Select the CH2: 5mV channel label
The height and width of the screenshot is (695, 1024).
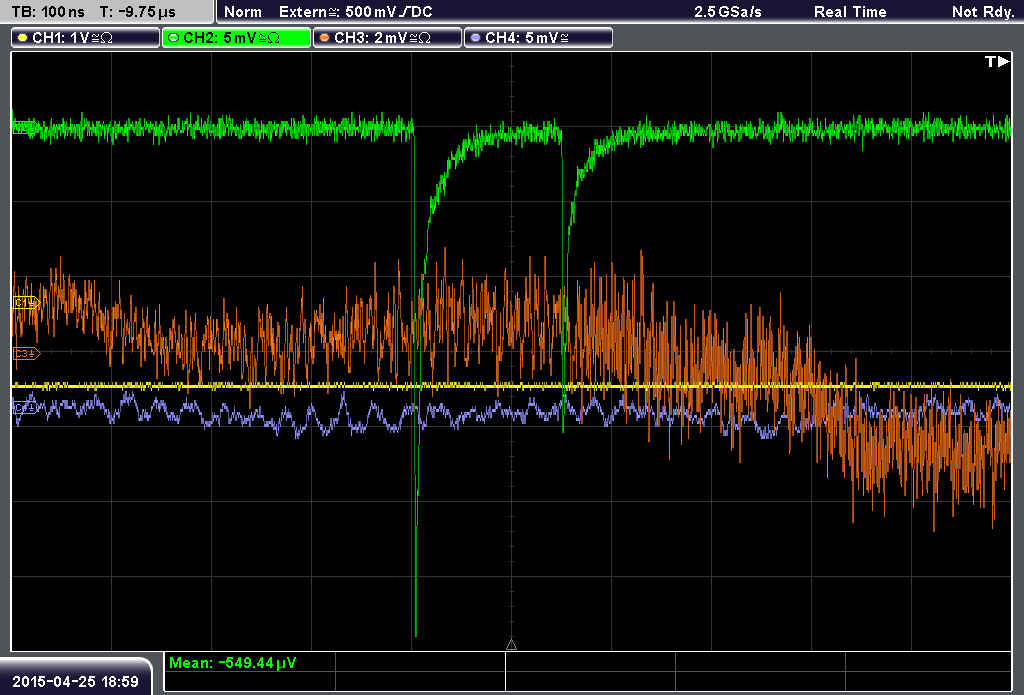coord(236,38)
